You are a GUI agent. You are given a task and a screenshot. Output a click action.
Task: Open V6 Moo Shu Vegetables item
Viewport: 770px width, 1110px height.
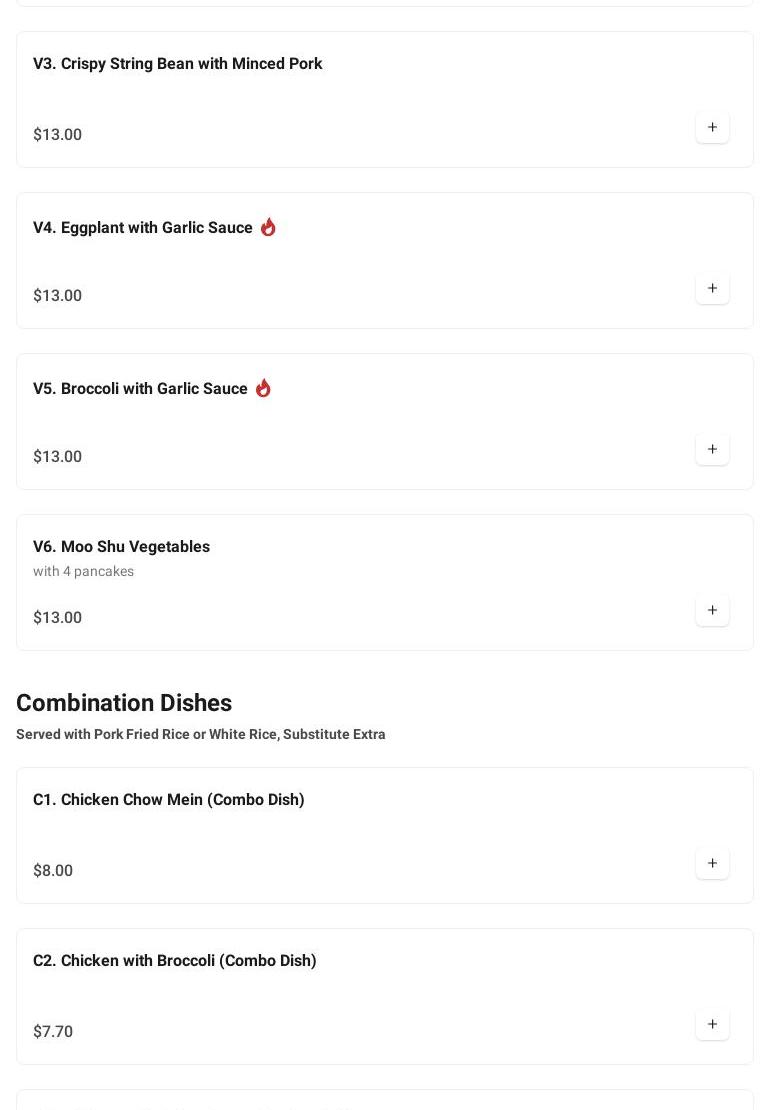point(121,547)
